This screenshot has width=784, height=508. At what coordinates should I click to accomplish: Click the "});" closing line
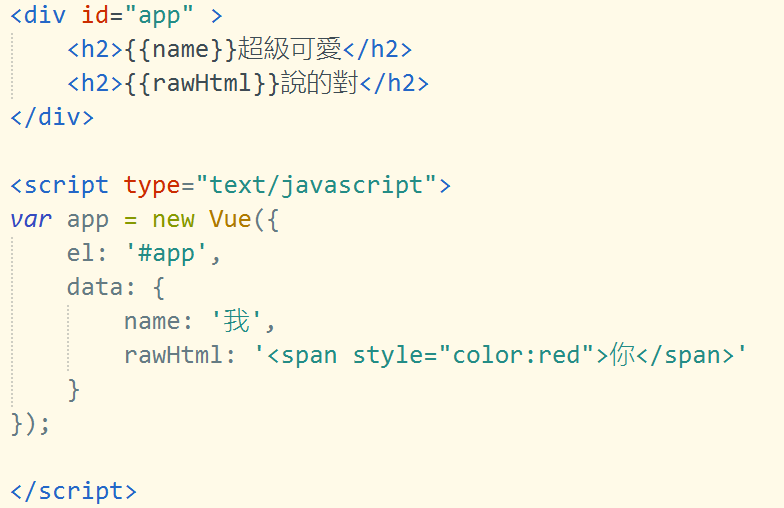30,424
